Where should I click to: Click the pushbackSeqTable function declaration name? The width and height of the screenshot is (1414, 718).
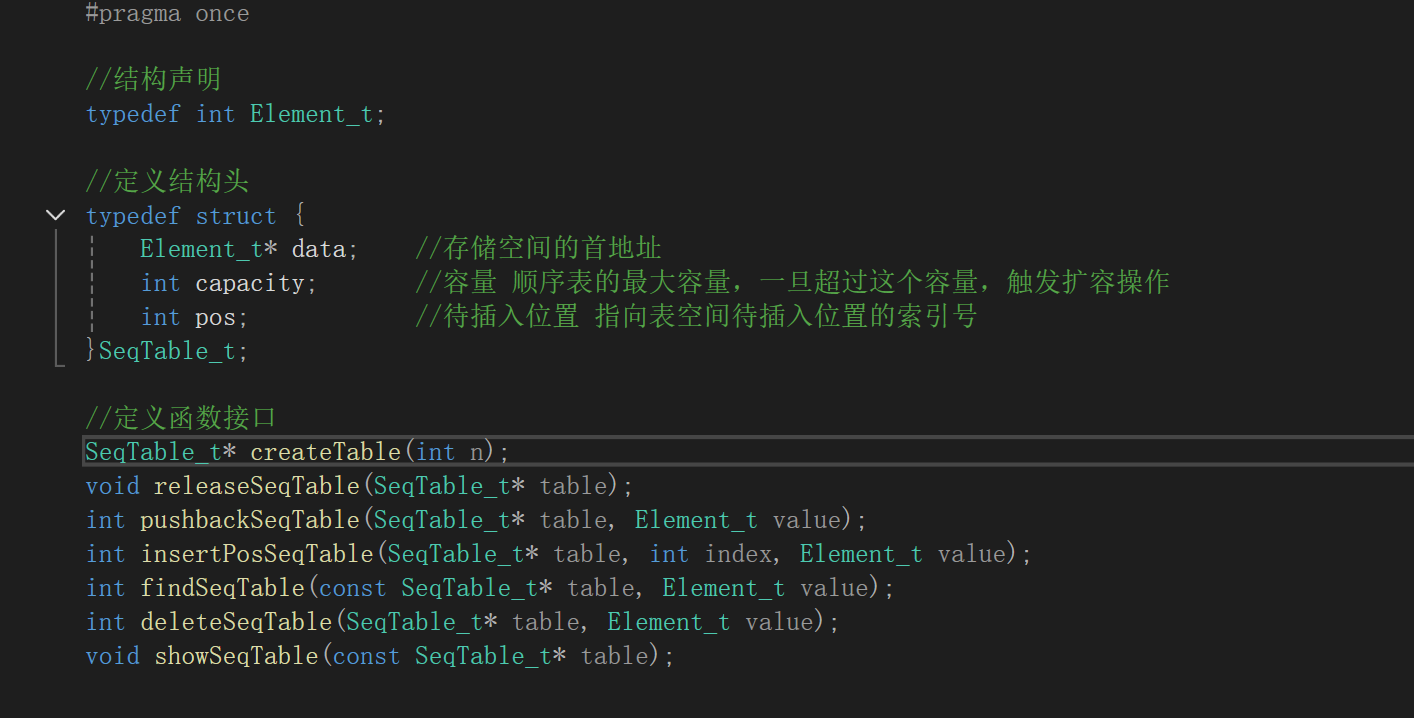(x=249, y=520)
